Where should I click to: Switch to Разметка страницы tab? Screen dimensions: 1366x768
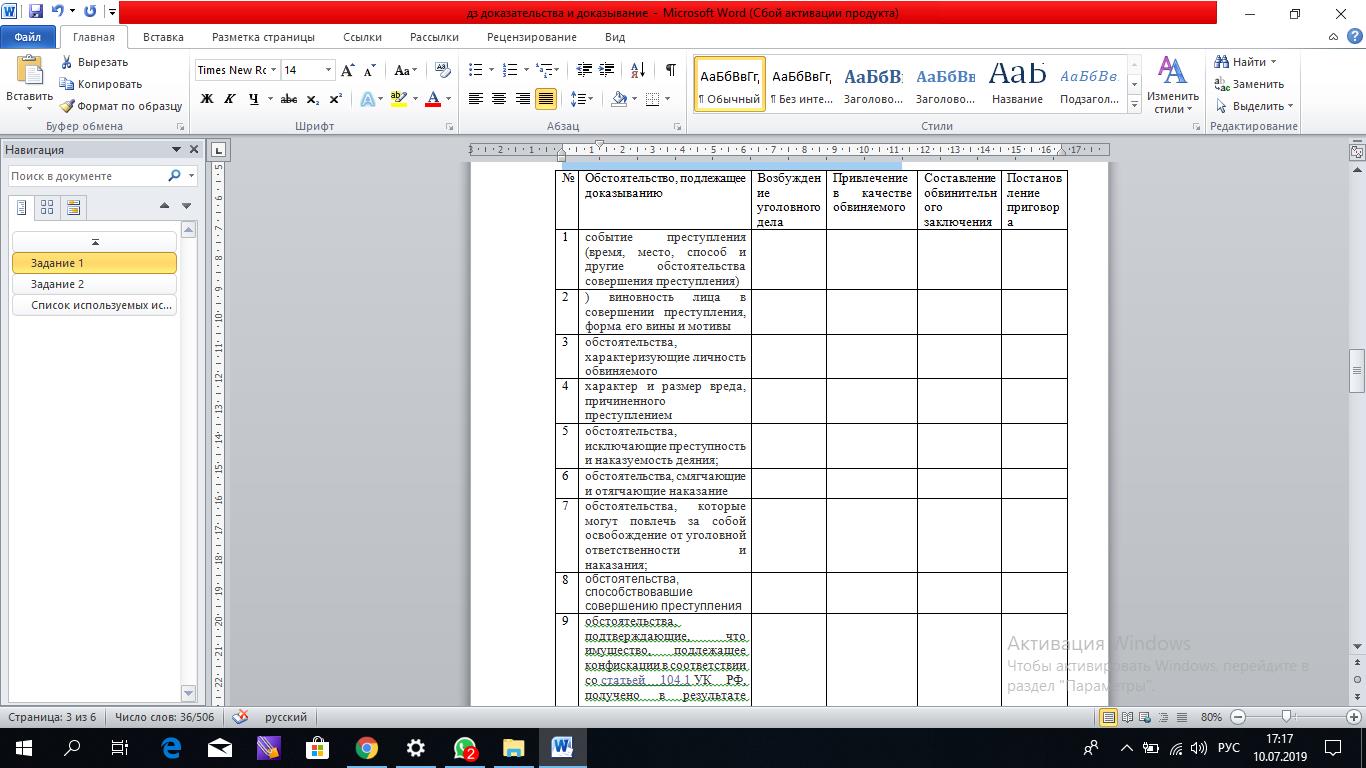point(263,37)
